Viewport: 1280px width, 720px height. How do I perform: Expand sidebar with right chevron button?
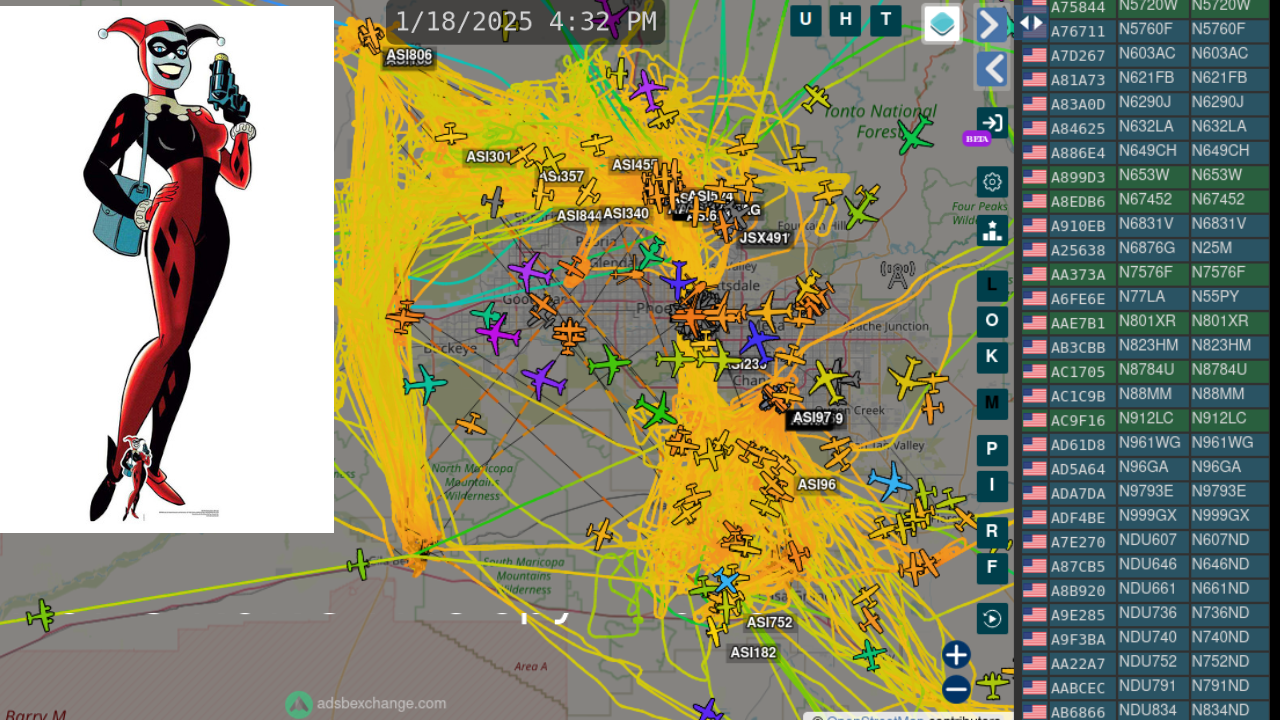click(x=991, y=25)
